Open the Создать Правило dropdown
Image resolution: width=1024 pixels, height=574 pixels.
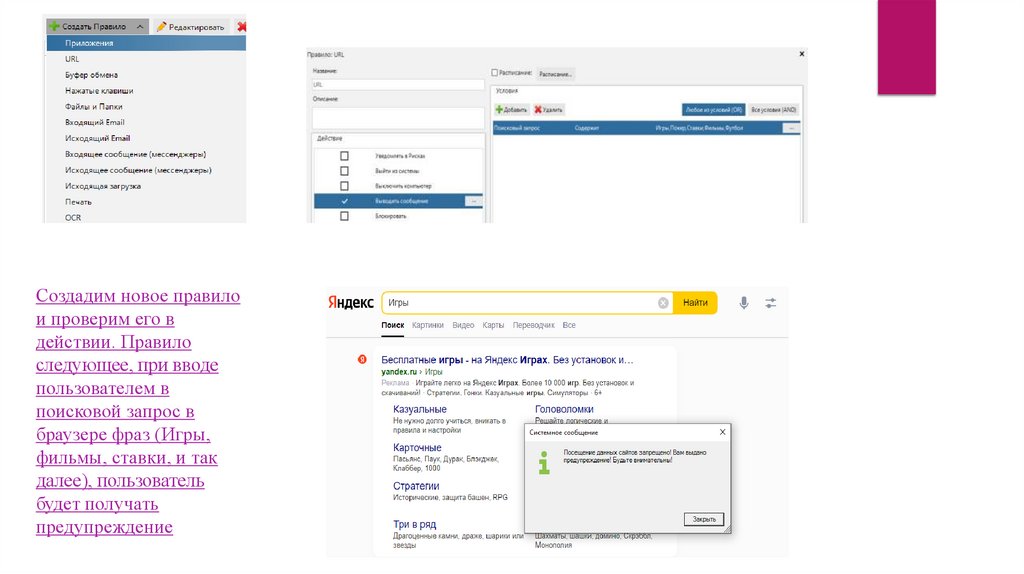[x=97, y=27]
